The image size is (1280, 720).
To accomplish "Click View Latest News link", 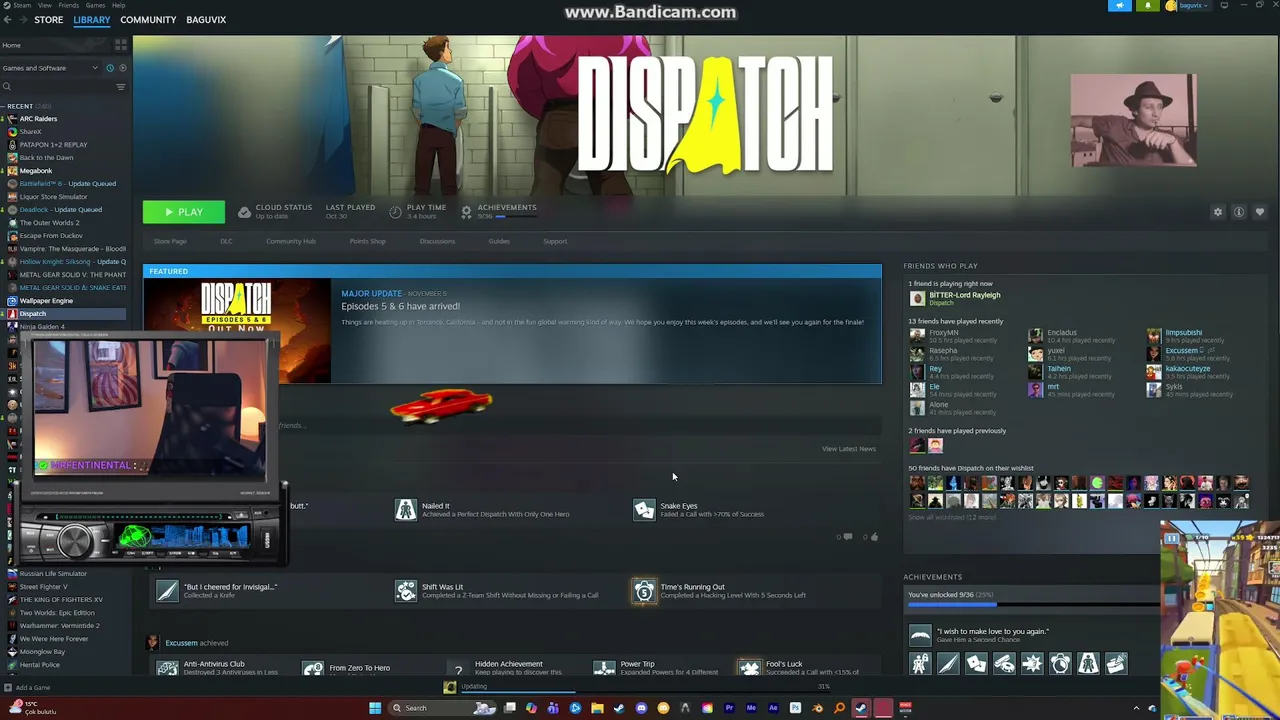I will pos(848,449).
